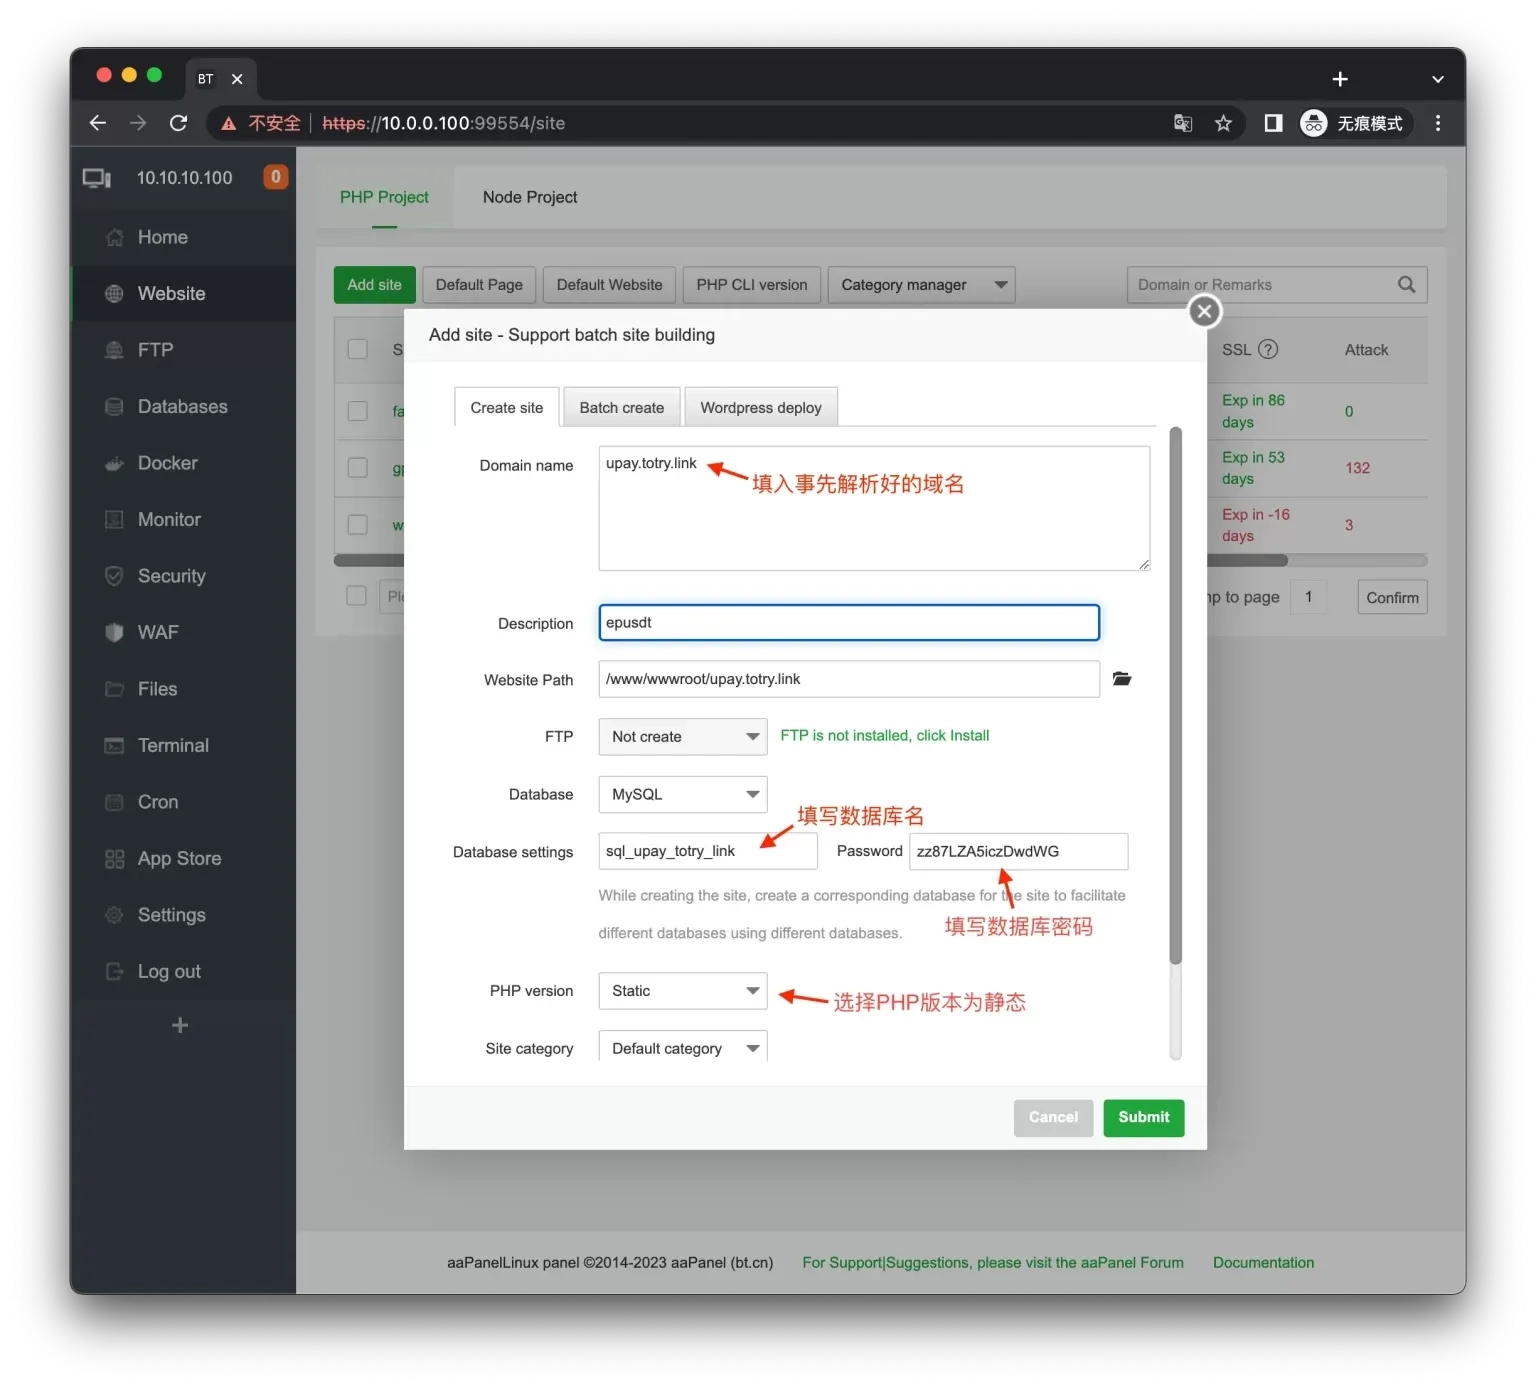Click the green Submit button
The image size is (1536, 1387).
click(x=1144, y=1118)
